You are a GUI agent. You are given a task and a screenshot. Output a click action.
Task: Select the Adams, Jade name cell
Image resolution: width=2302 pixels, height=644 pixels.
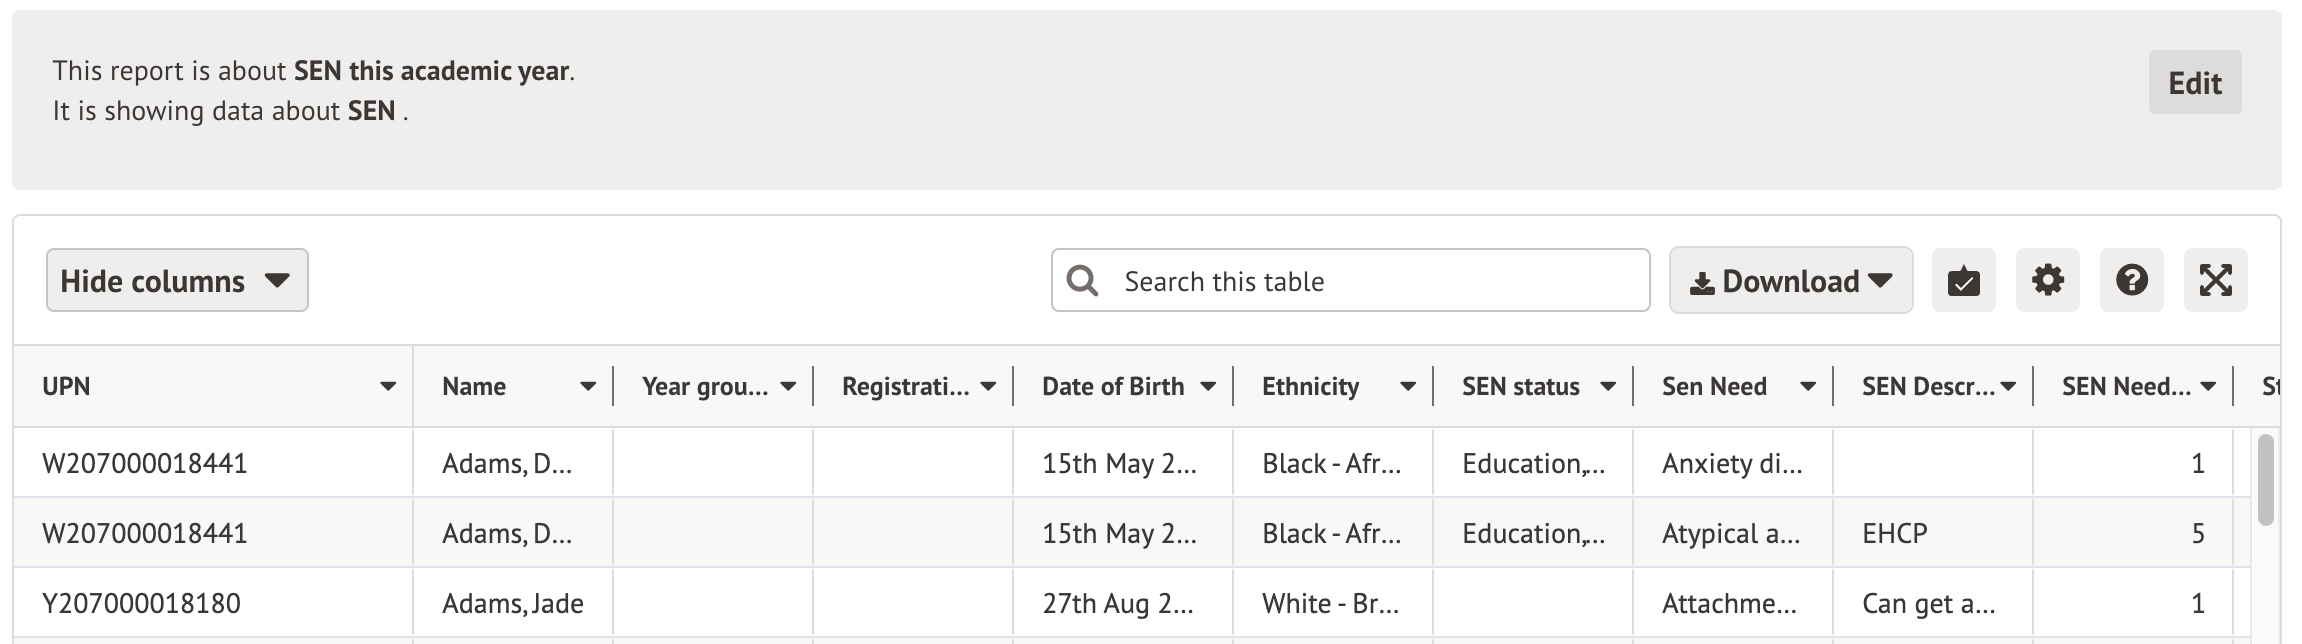pyautogui.click(x=513, y=604)
